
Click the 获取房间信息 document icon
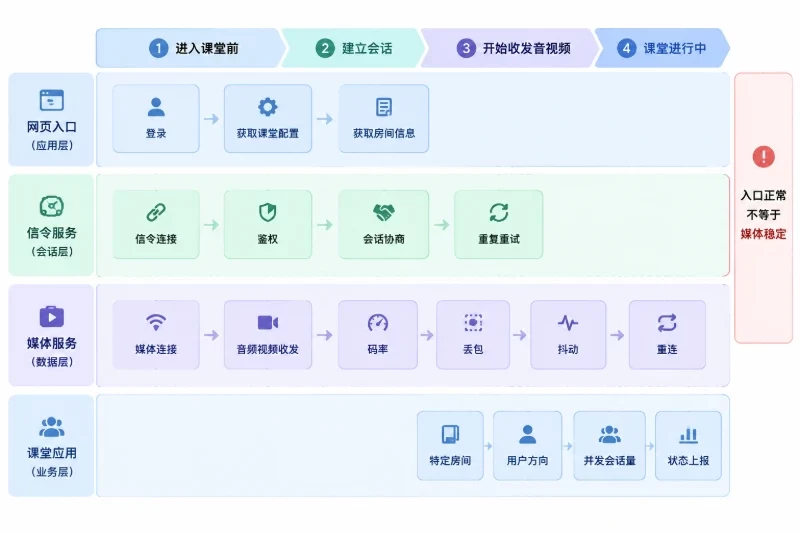[x=384, y=107]
